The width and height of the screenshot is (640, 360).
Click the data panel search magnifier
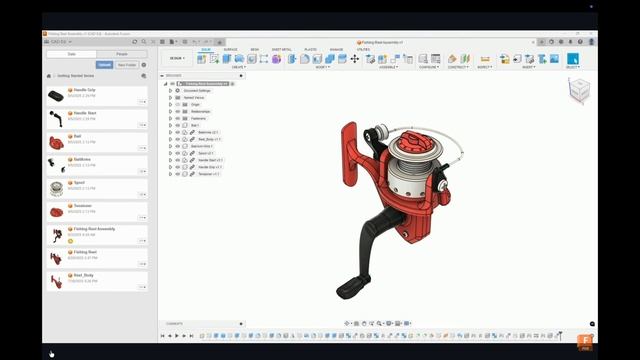click(144, 42)
